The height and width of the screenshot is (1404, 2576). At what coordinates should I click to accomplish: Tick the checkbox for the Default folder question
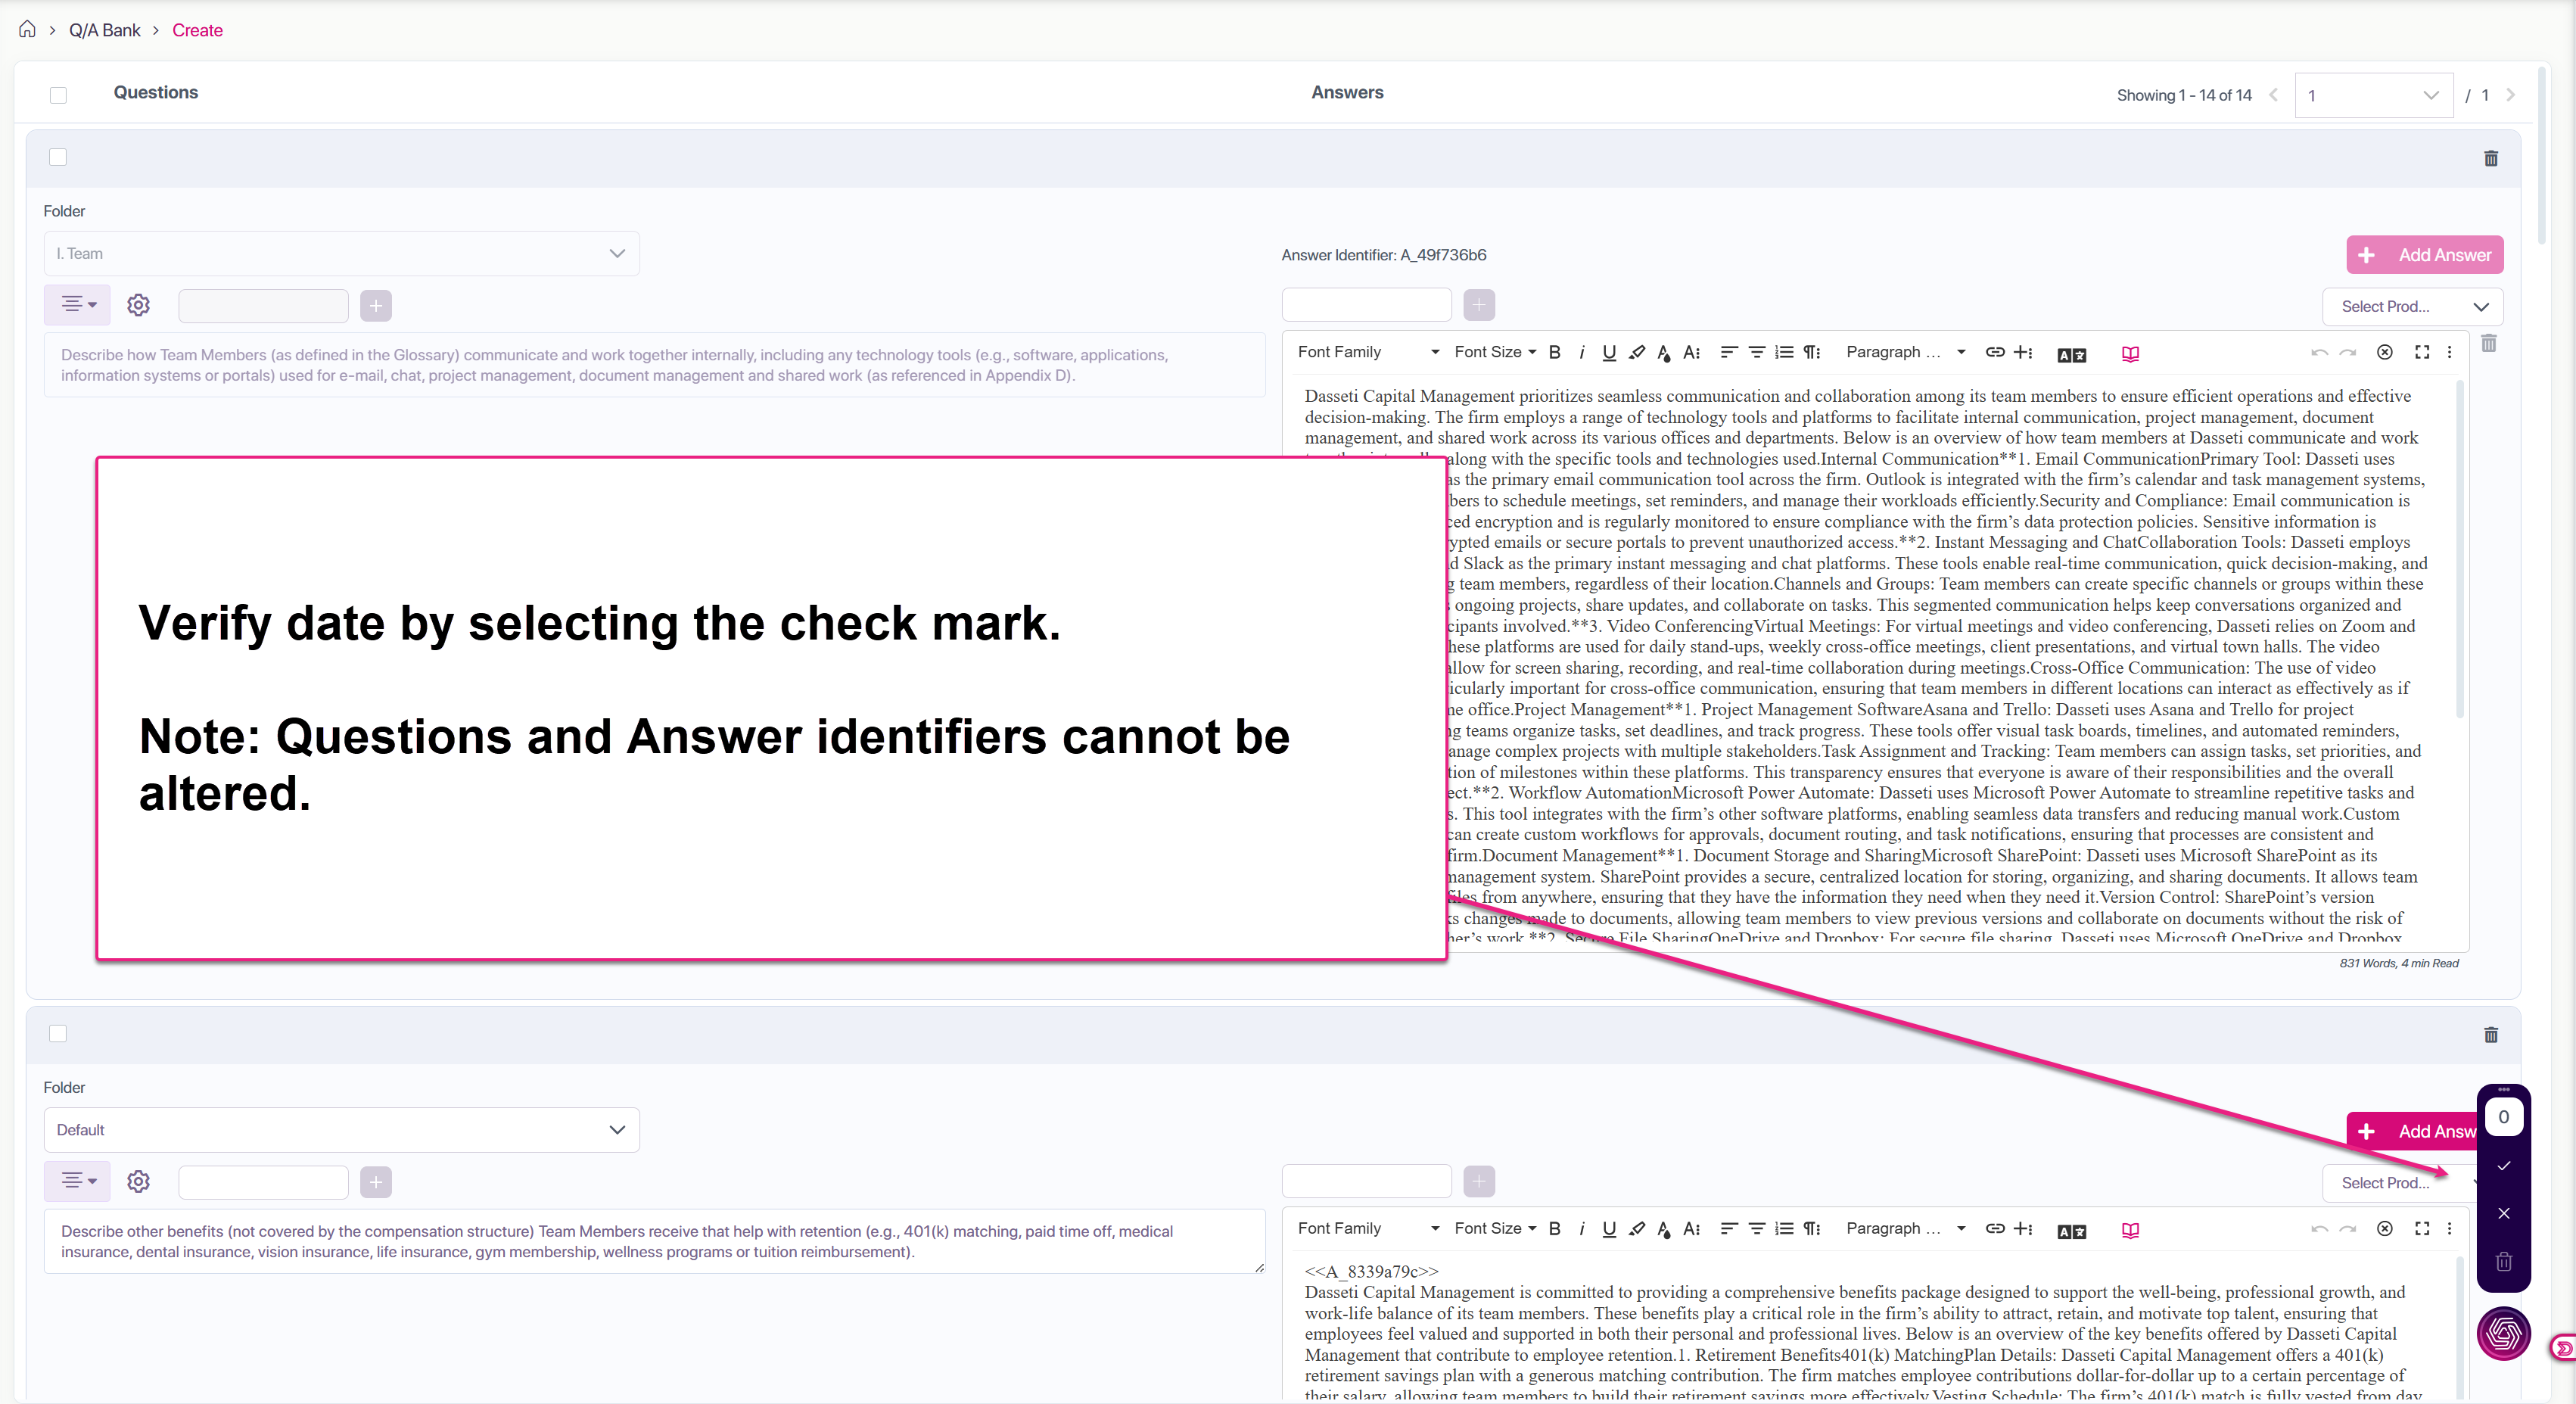[x=58, y=1034]
